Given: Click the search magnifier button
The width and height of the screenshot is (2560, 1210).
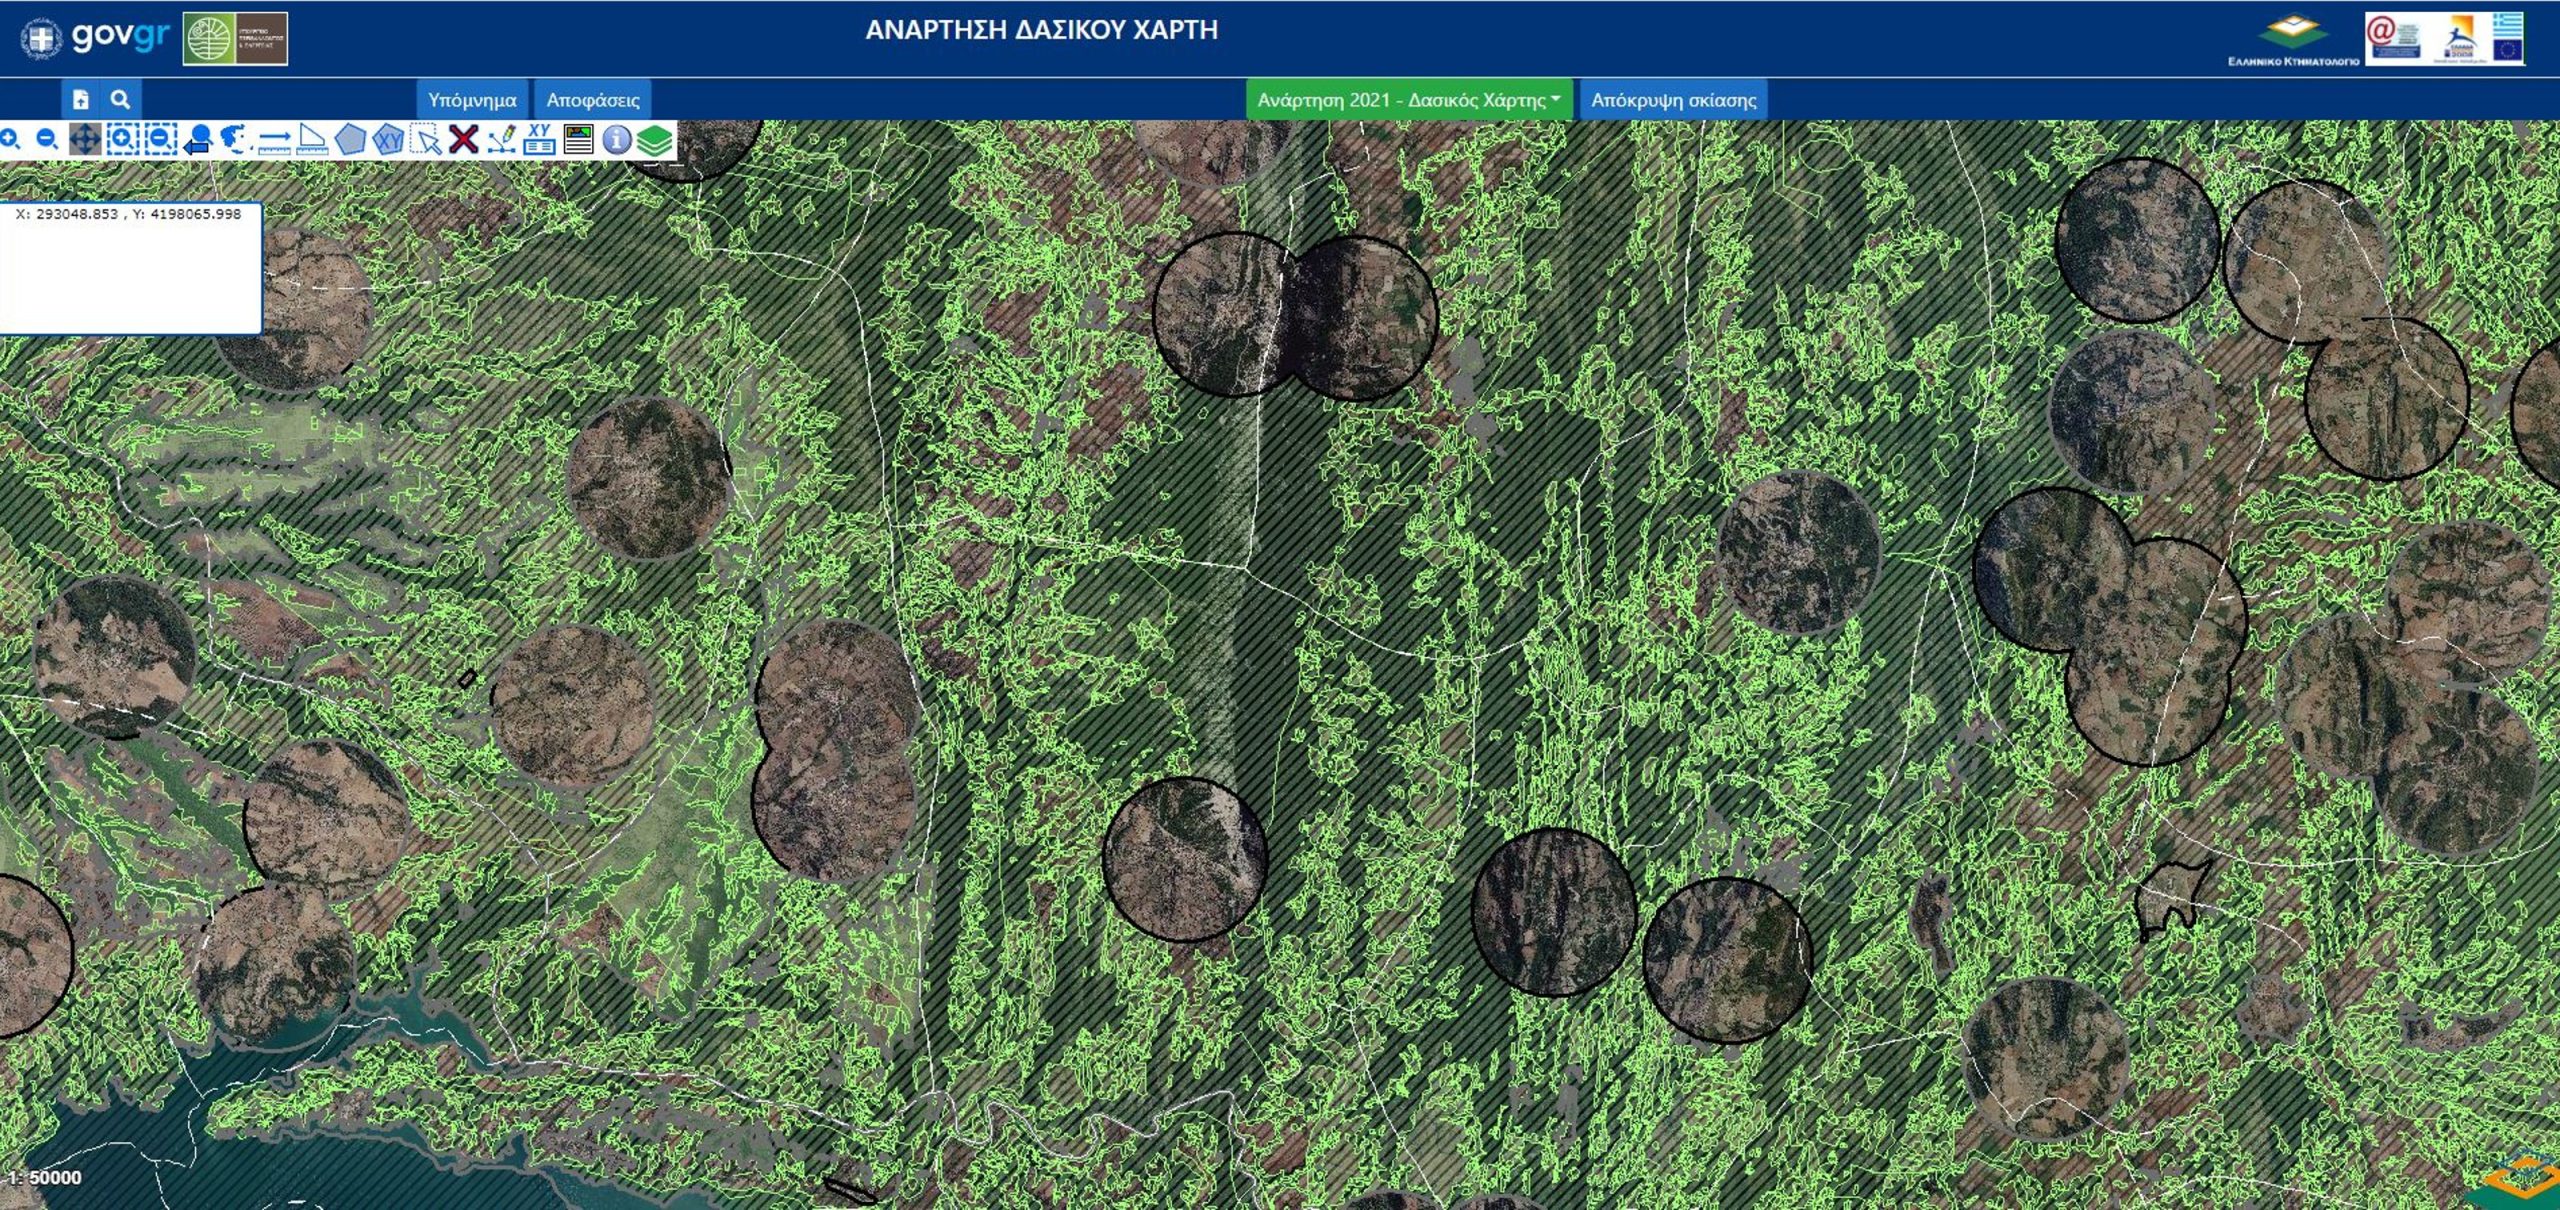Looking at the screenshot, I should click(x=120, y=99).
